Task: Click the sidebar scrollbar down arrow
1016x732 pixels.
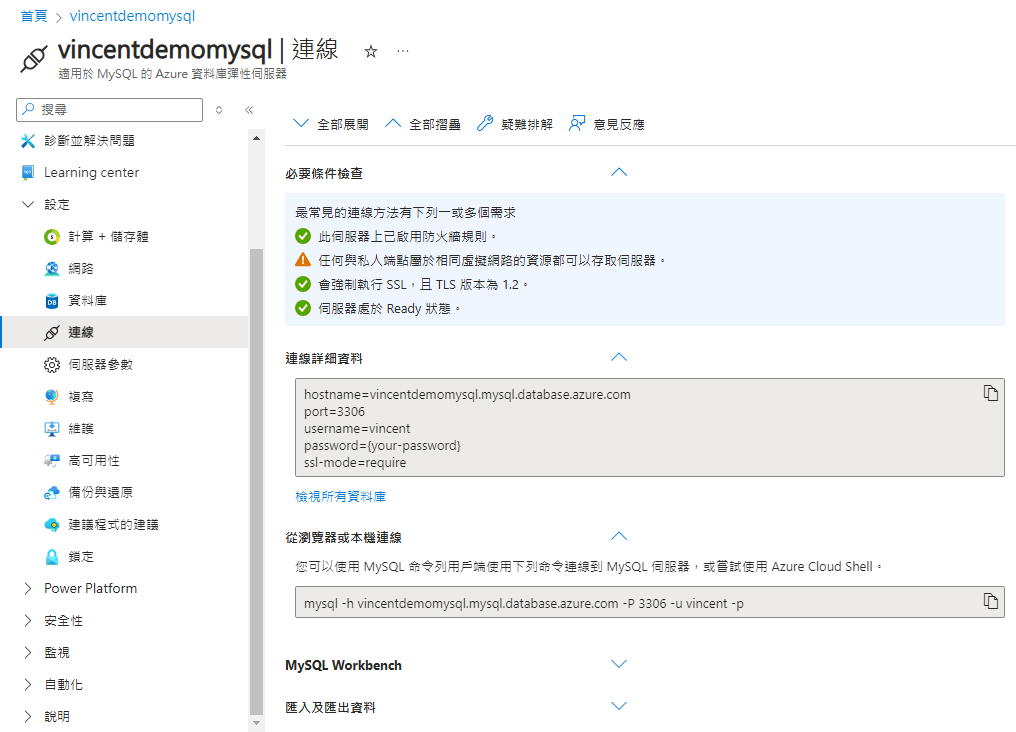Action: coord(256,723)
